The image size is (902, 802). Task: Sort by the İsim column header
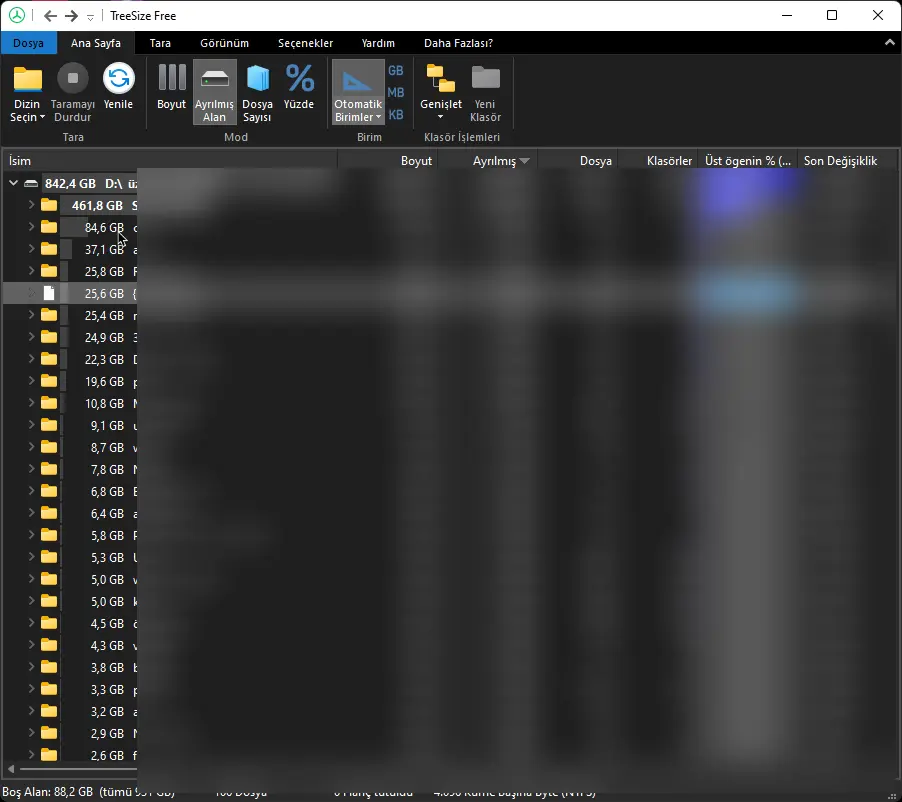[x=170, y=161]
